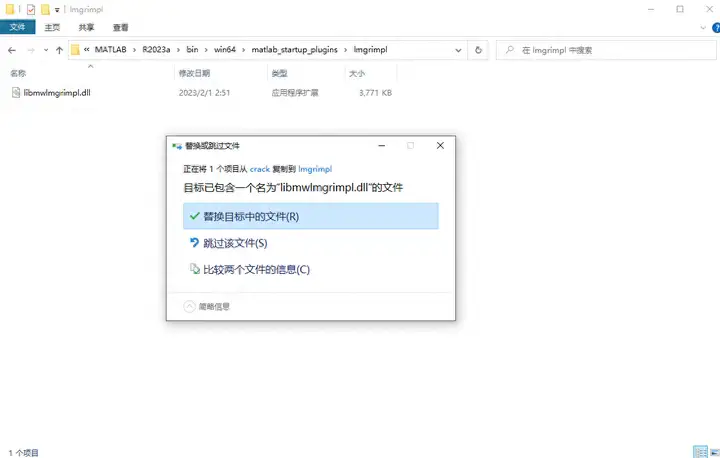This screenshot has width=720, height=458.
Task: Click the Explorer title bar folder icon
Action: click(10, 9)
